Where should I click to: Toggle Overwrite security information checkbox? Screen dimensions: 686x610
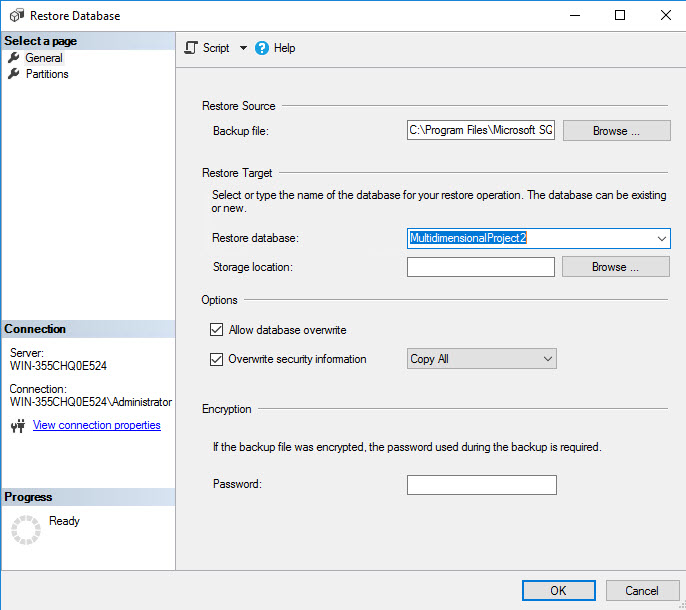pyautogui.click(x=216, y=359)
